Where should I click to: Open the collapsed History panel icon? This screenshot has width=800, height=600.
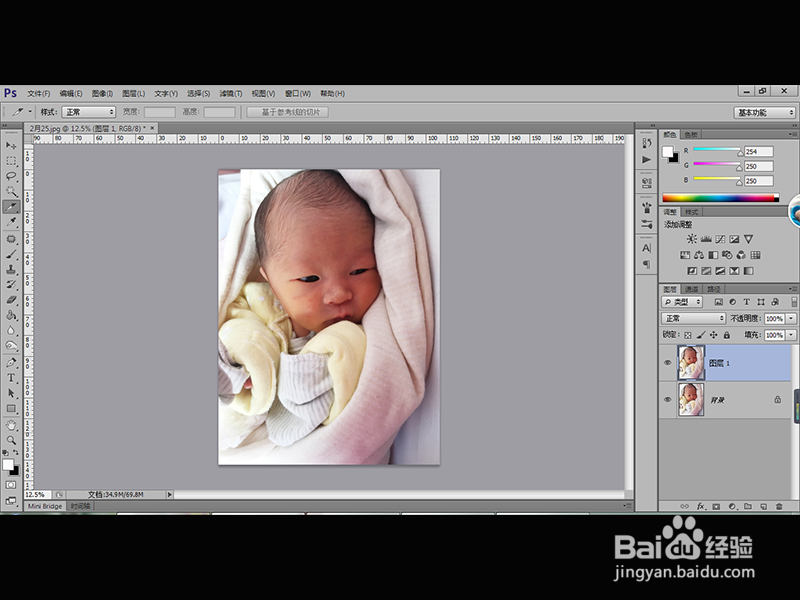646,143
